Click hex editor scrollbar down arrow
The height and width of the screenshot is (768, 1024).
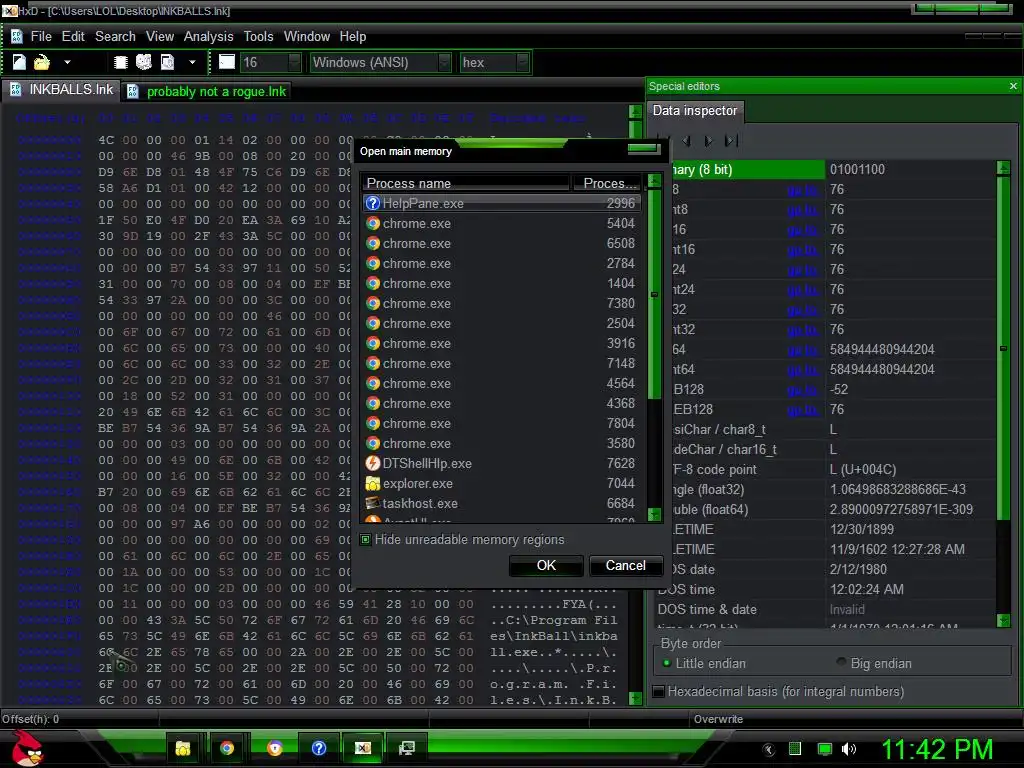coord(635,698)
